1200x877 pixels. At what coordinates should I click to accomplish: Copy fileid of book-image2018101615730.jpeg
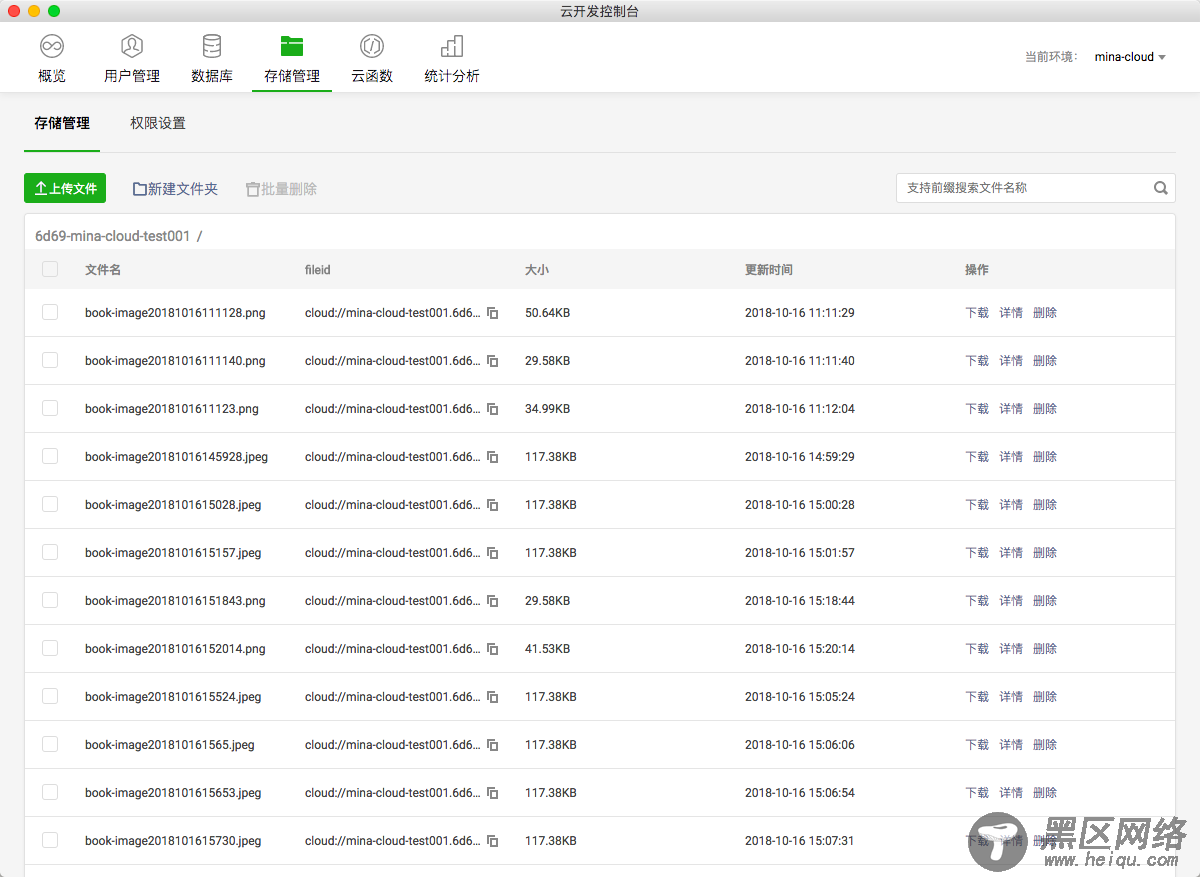pos(492,841)
